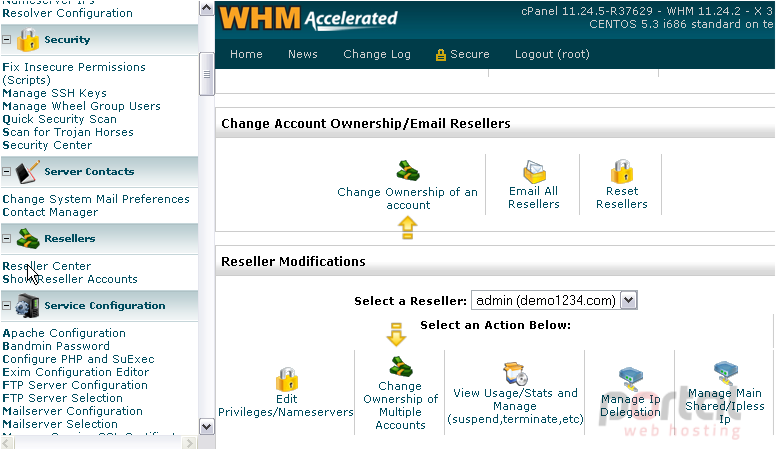Click the WHM Accelerated logo

point(308,18)
